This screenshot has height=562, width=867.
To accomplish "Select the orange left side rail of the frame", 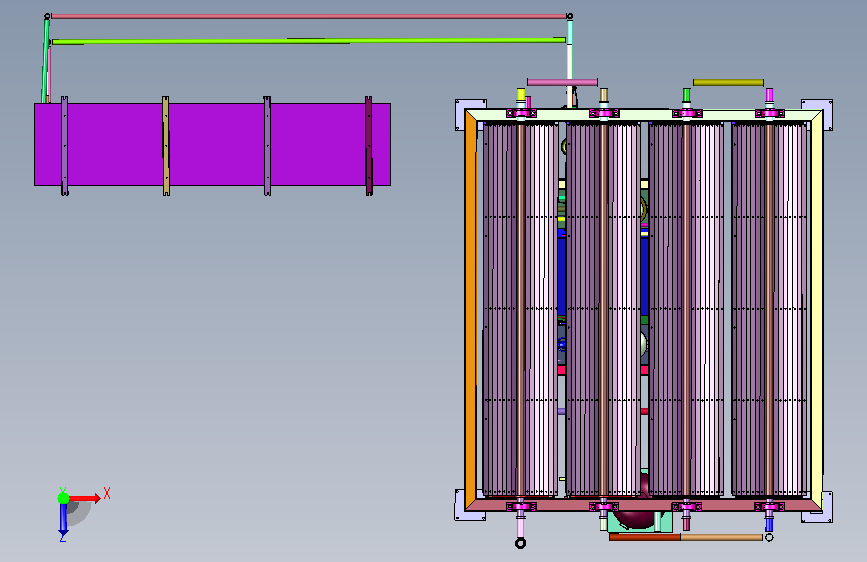I will (x=471, y=310).
